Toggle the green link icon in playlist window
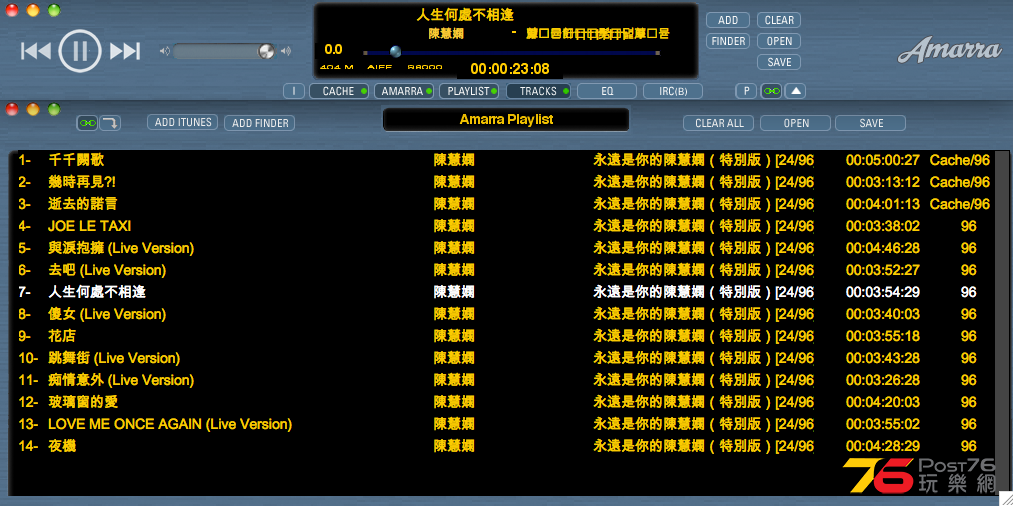Image resolution: width=1013 pixels, height=506 pixels. pos(87,123)
